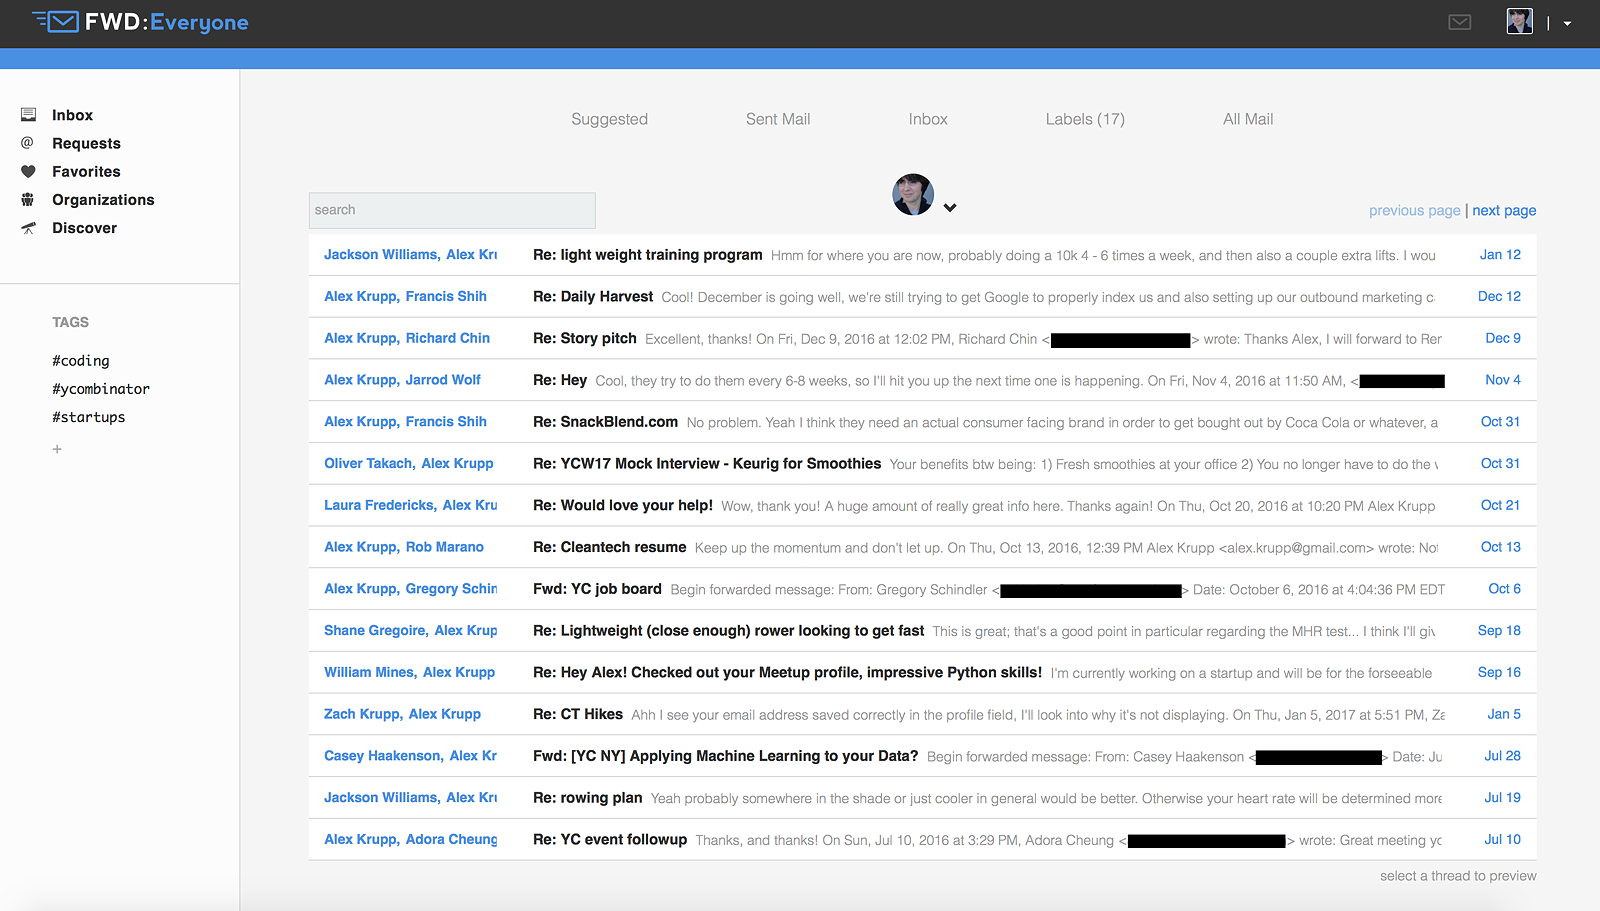This screenshot has width=1600, height=911.
Task: Click the profile picture above thread list
Action: point(913,194)
